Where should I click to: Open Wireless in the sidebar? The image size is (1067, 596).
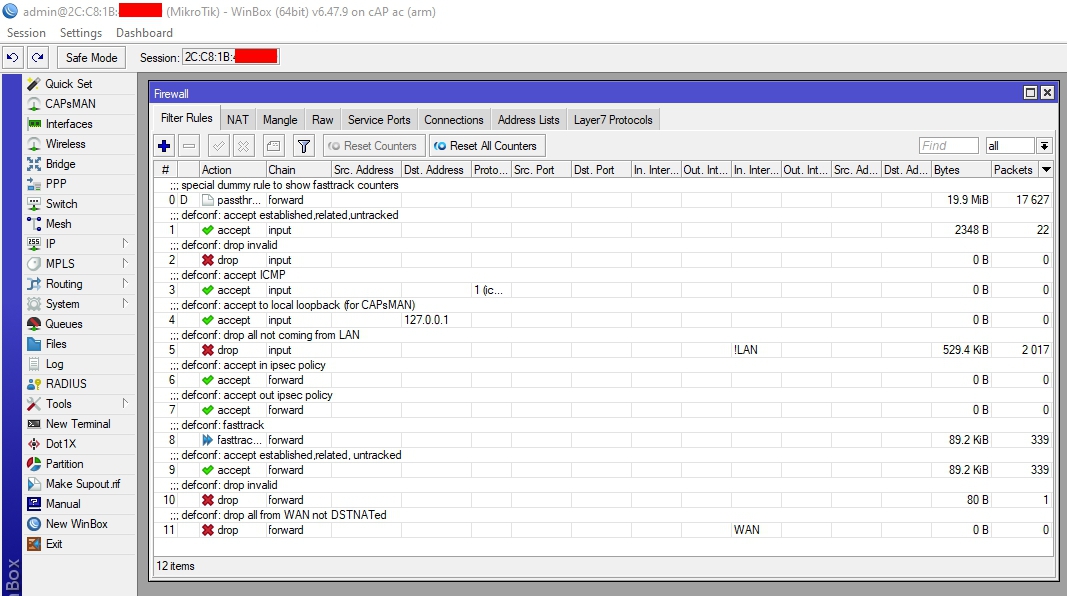pos(65,144)
